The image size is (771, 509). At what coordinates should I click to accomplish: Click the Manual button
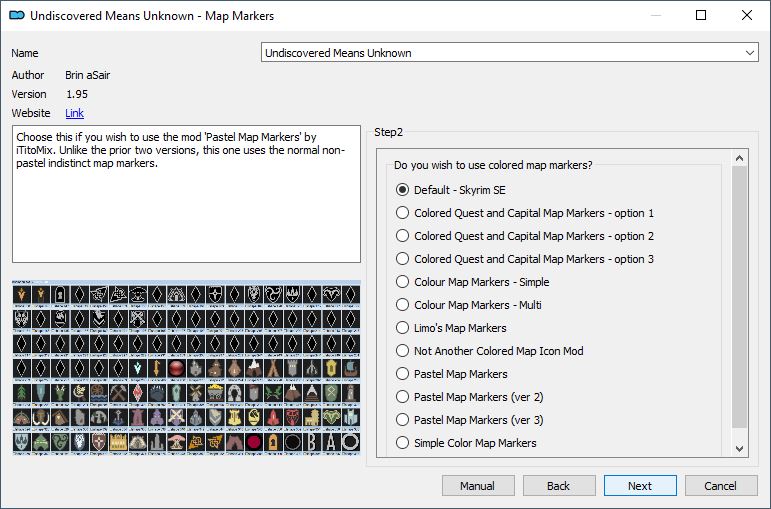point(478,486)
